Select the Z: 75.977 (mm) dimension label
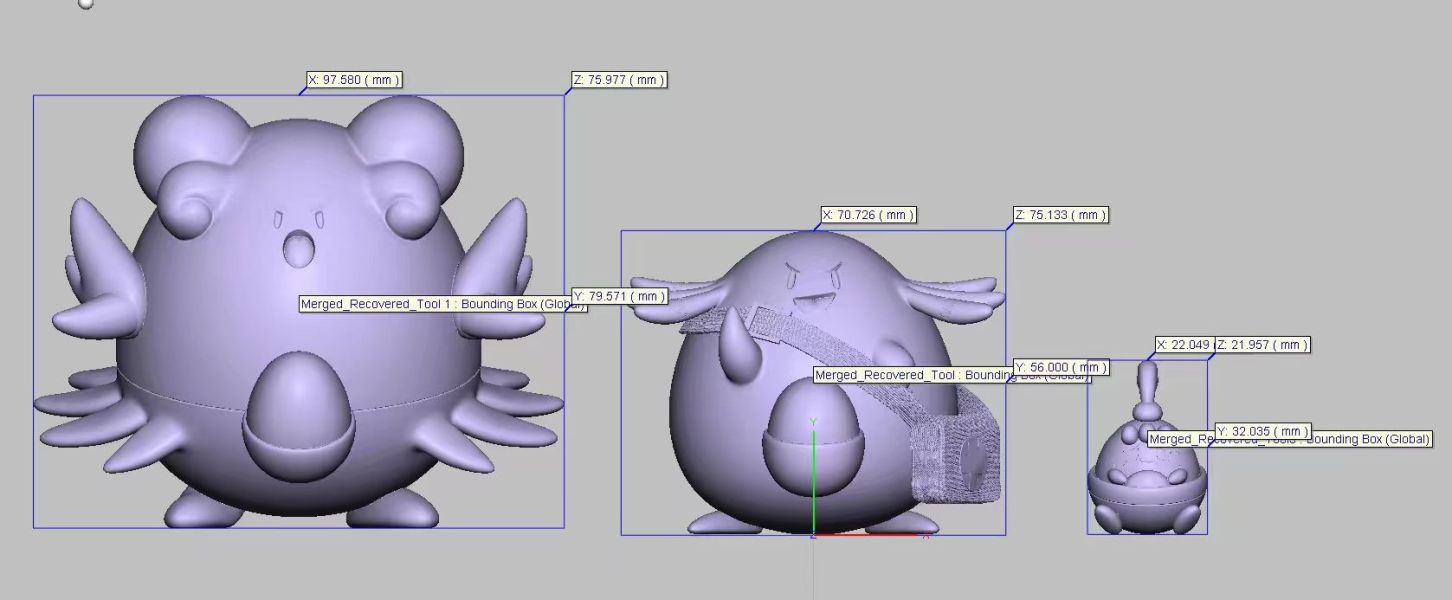This screenshot has width=1452, height=600. click(617, 80)
